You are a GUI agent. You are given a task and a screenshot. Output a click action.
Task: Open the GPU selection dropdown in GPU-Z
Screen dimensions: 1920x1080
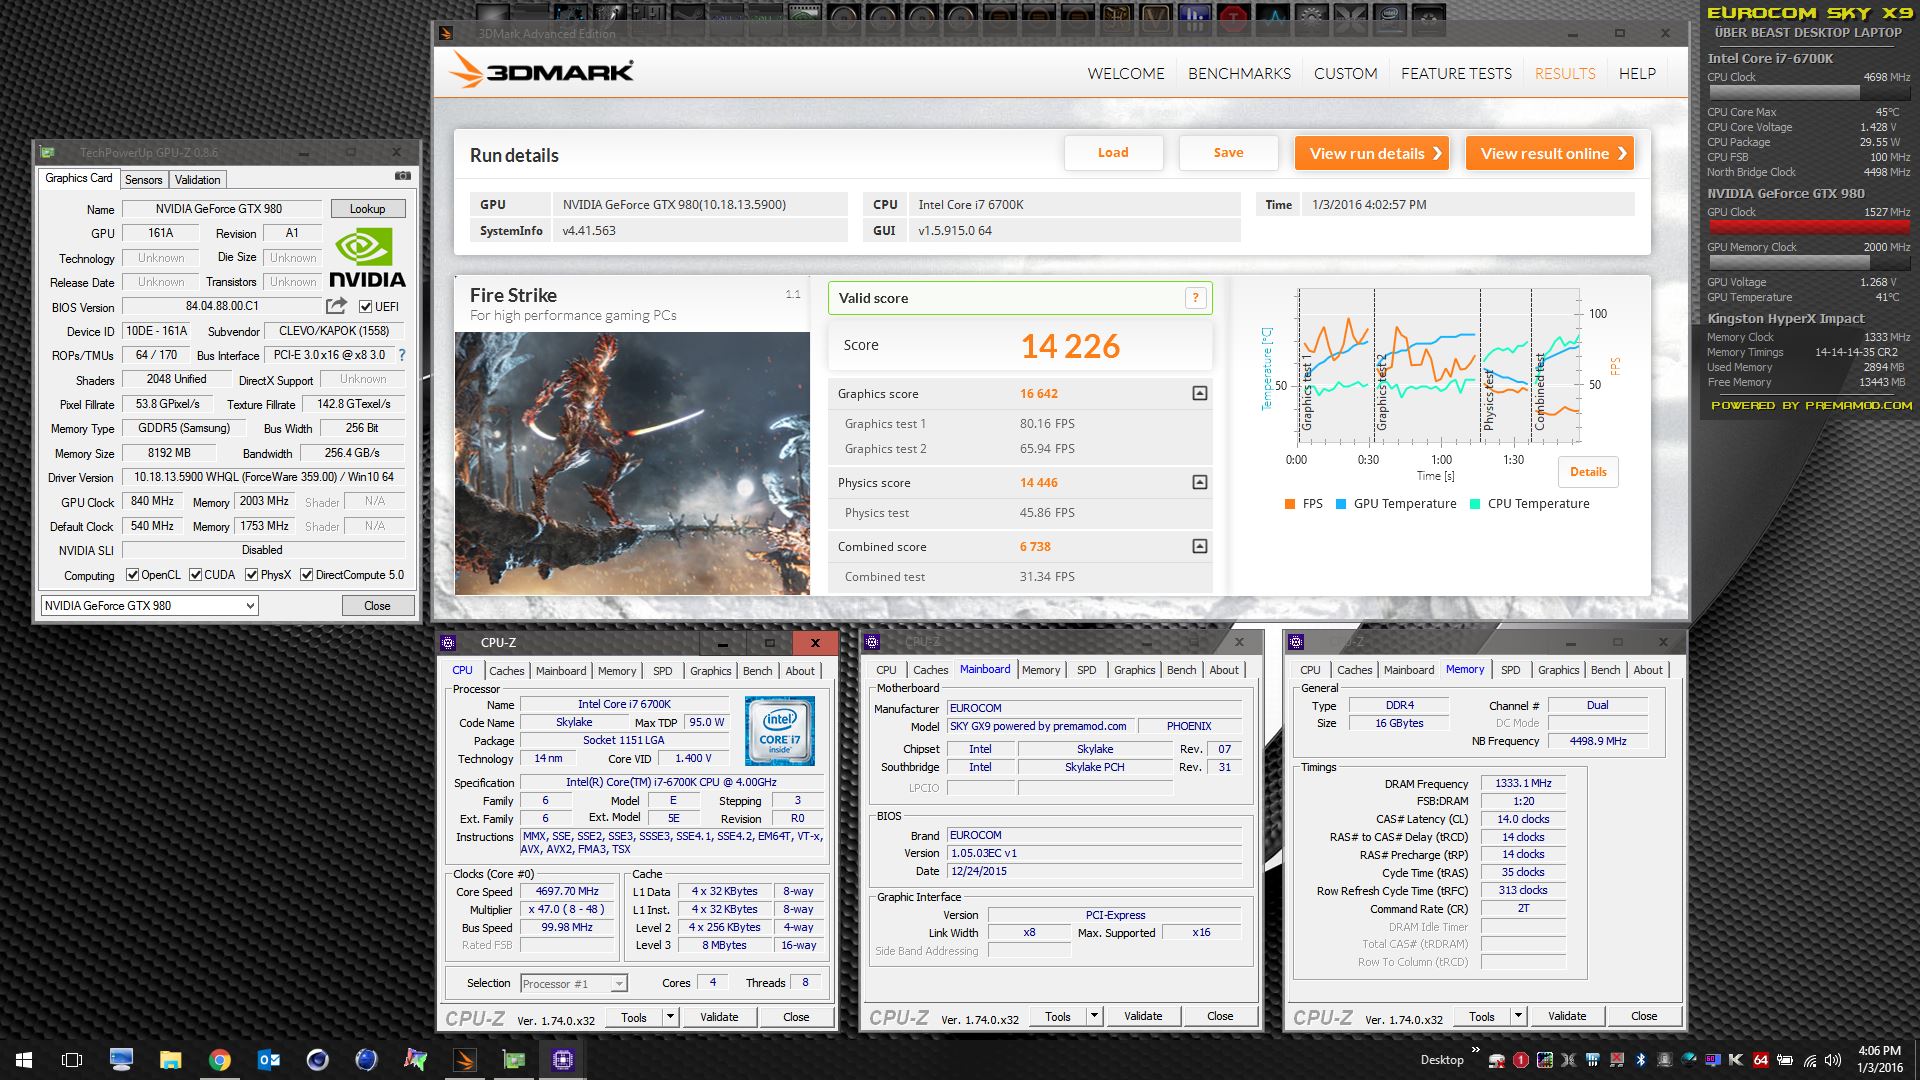[x=149, y=605]
